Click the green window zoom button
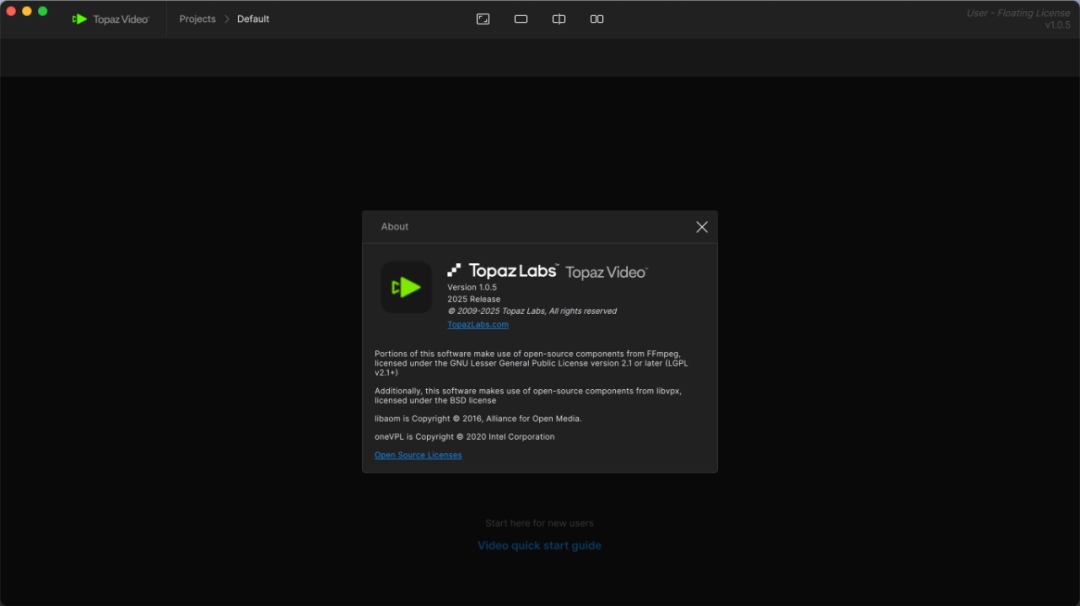 coord(43,11)
